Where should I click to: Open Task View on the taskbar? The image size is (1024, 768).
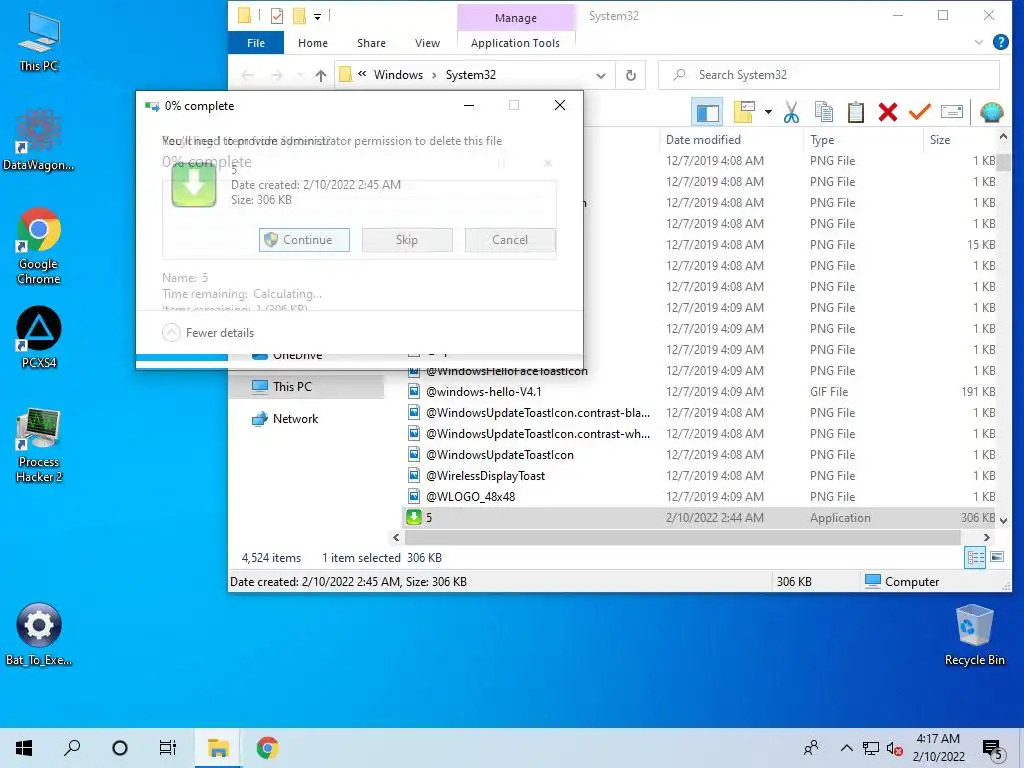coord(168,748)
